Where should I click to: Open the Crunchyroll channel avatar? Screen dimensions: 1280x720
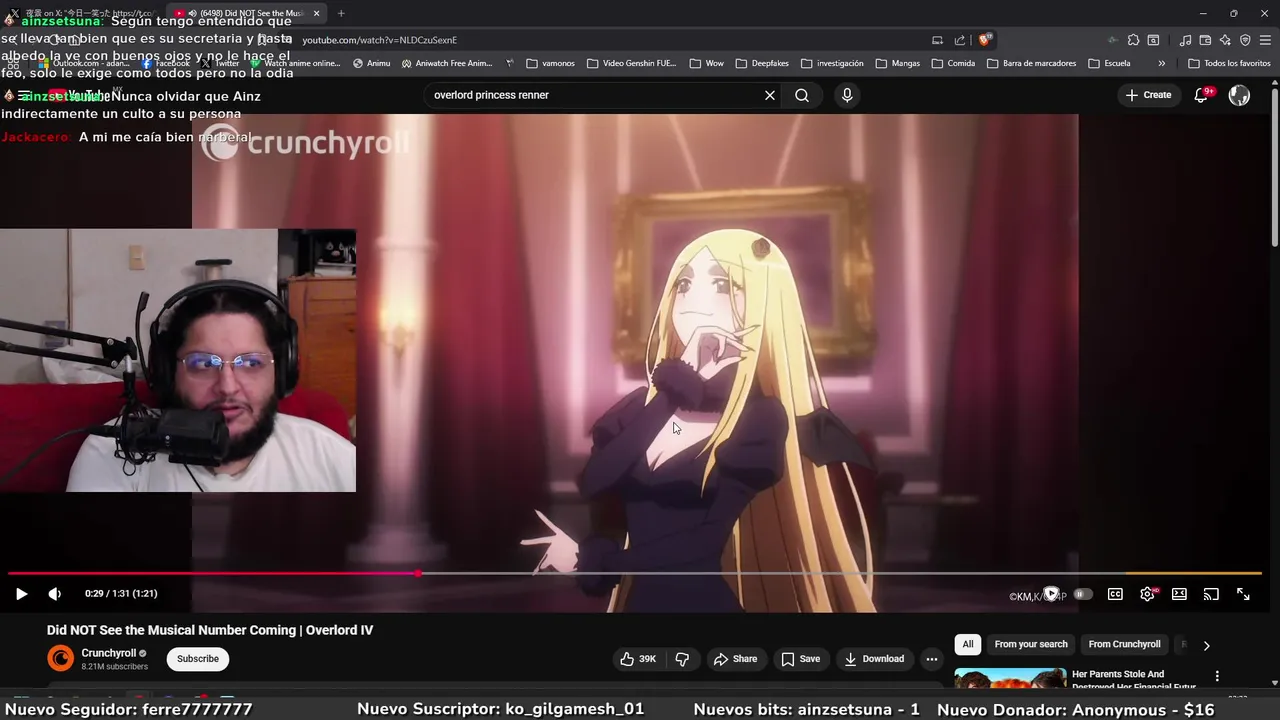click(x=61, y=658)
